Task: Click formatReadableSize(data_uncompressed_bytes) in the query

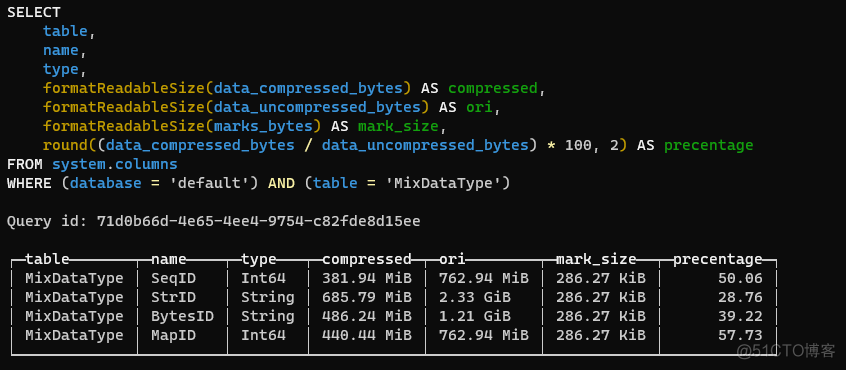Action: (x=236, y=107)
